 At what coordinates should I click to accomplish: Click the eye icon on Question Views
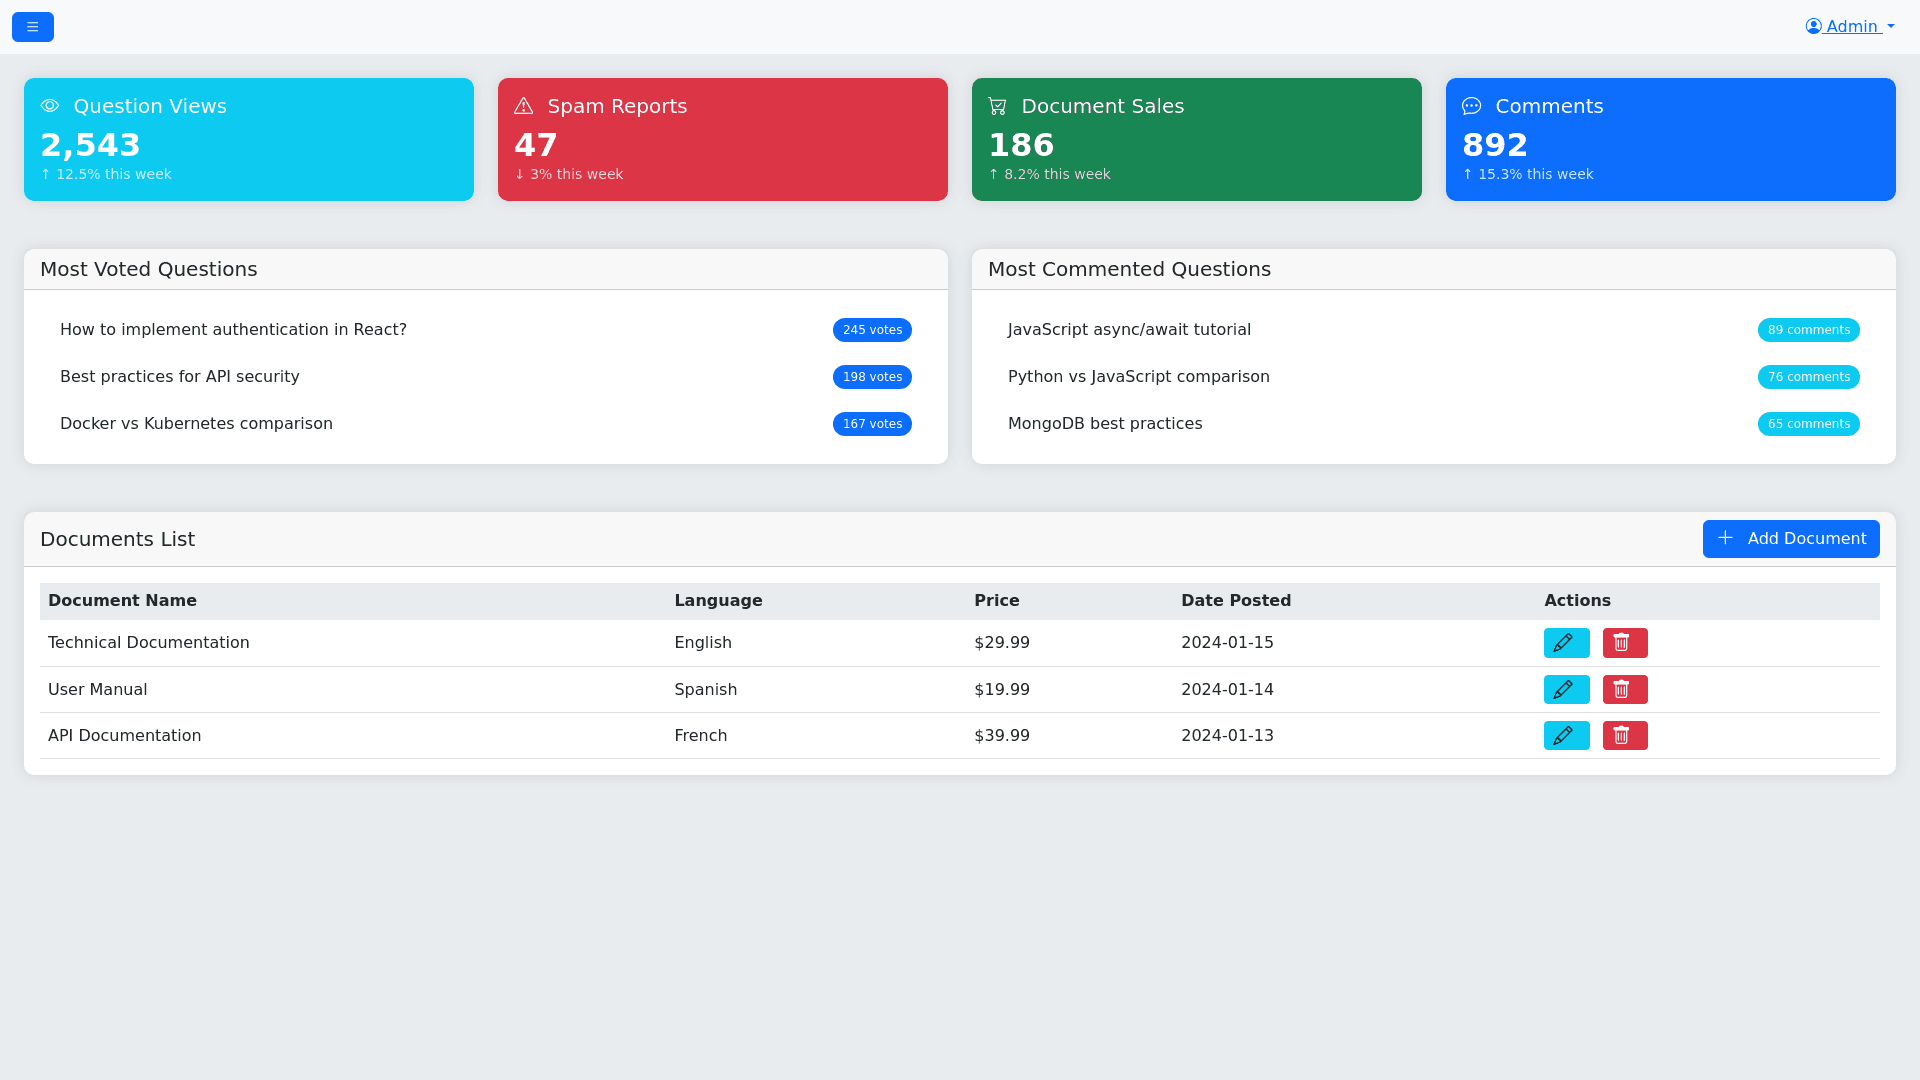click(50, 106)
